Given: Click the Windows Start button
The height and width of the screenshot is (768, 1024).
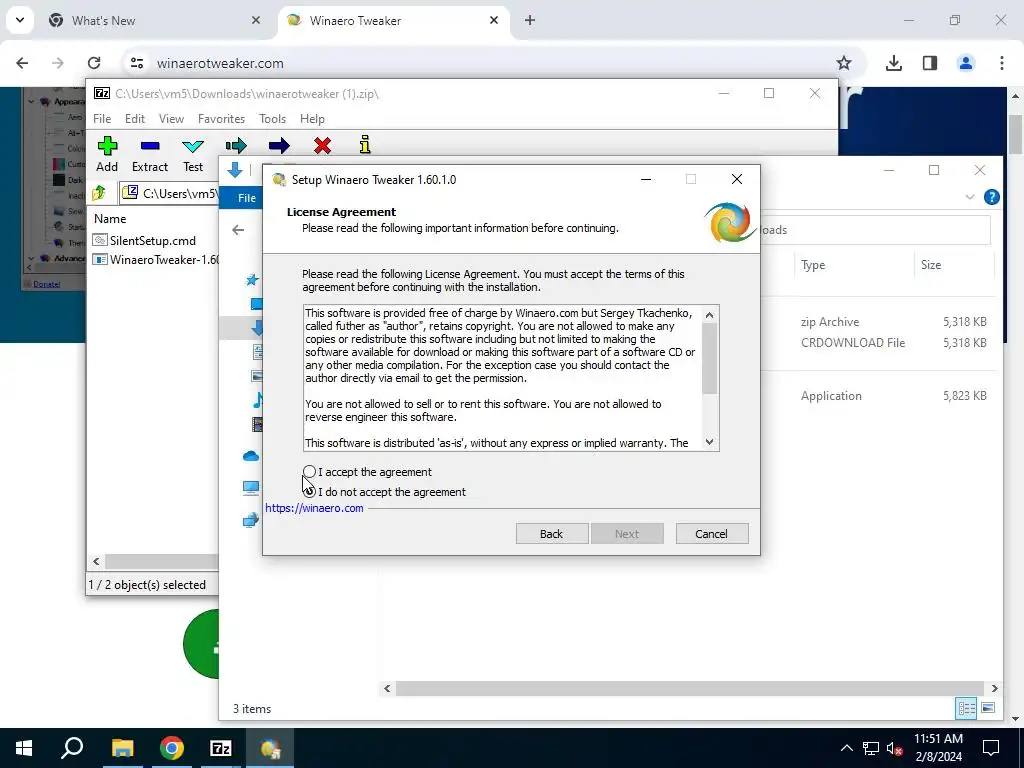Looking at the screenshot, I should (x=24, y=748).
